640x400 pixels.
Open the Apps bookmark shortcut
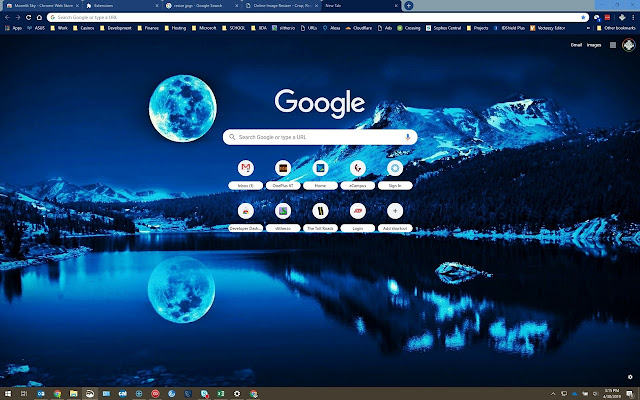point(13,28)
